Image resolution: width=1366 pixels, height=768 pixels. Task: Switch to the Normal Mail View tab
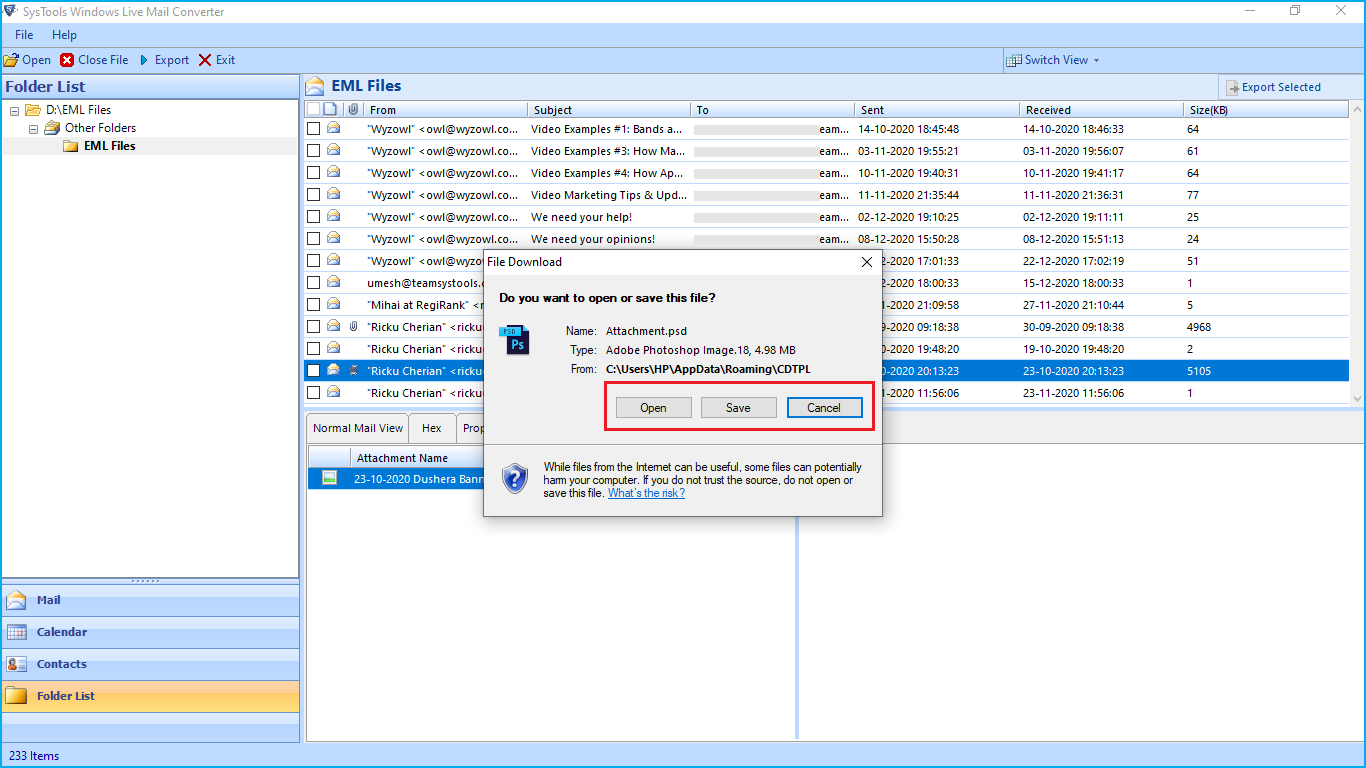358,428
